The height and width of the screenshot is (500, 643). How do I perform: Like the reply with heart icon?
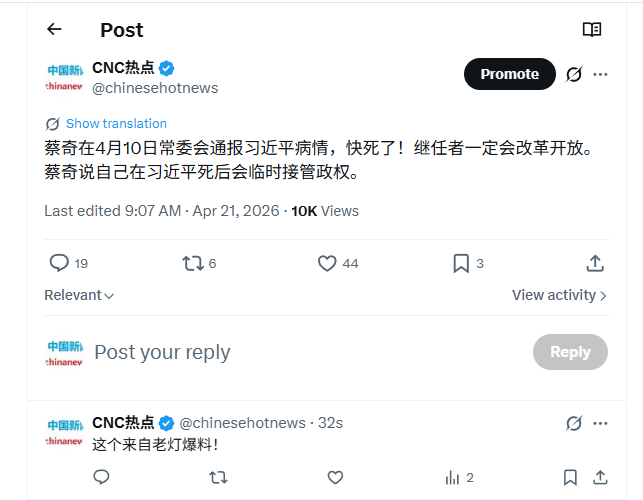tap(335, 477)
